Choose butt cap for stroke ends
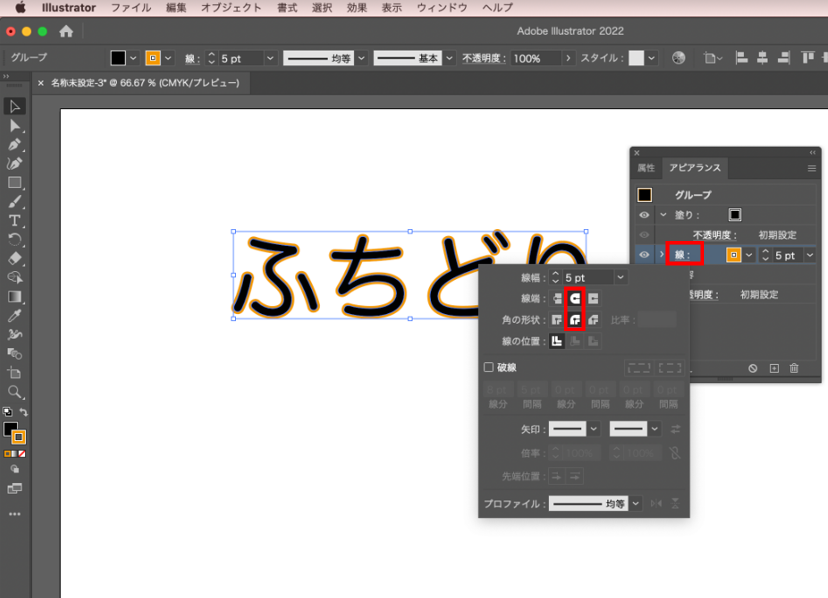 pos(557,298)
